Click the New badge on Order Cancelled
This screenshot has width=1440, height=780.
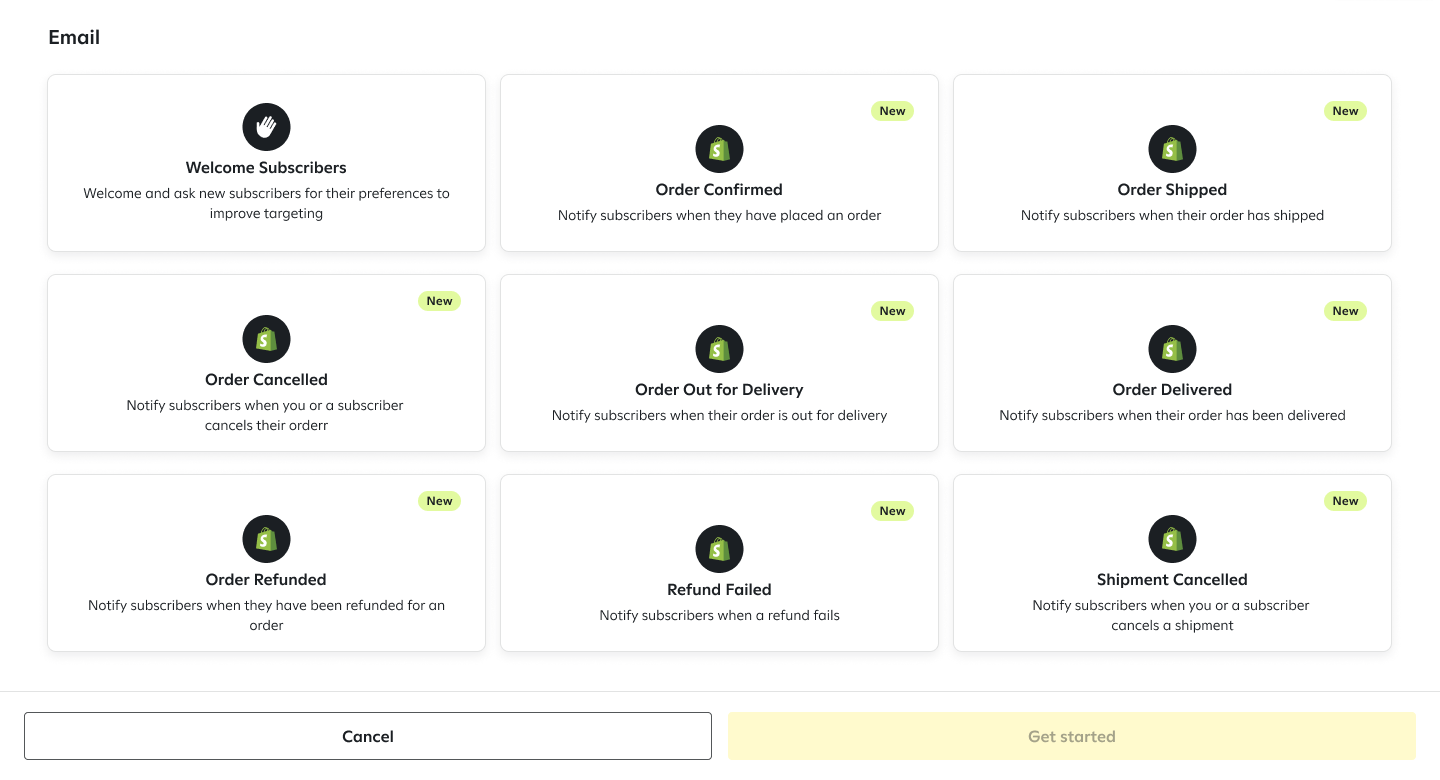click(x=439, y=301)
